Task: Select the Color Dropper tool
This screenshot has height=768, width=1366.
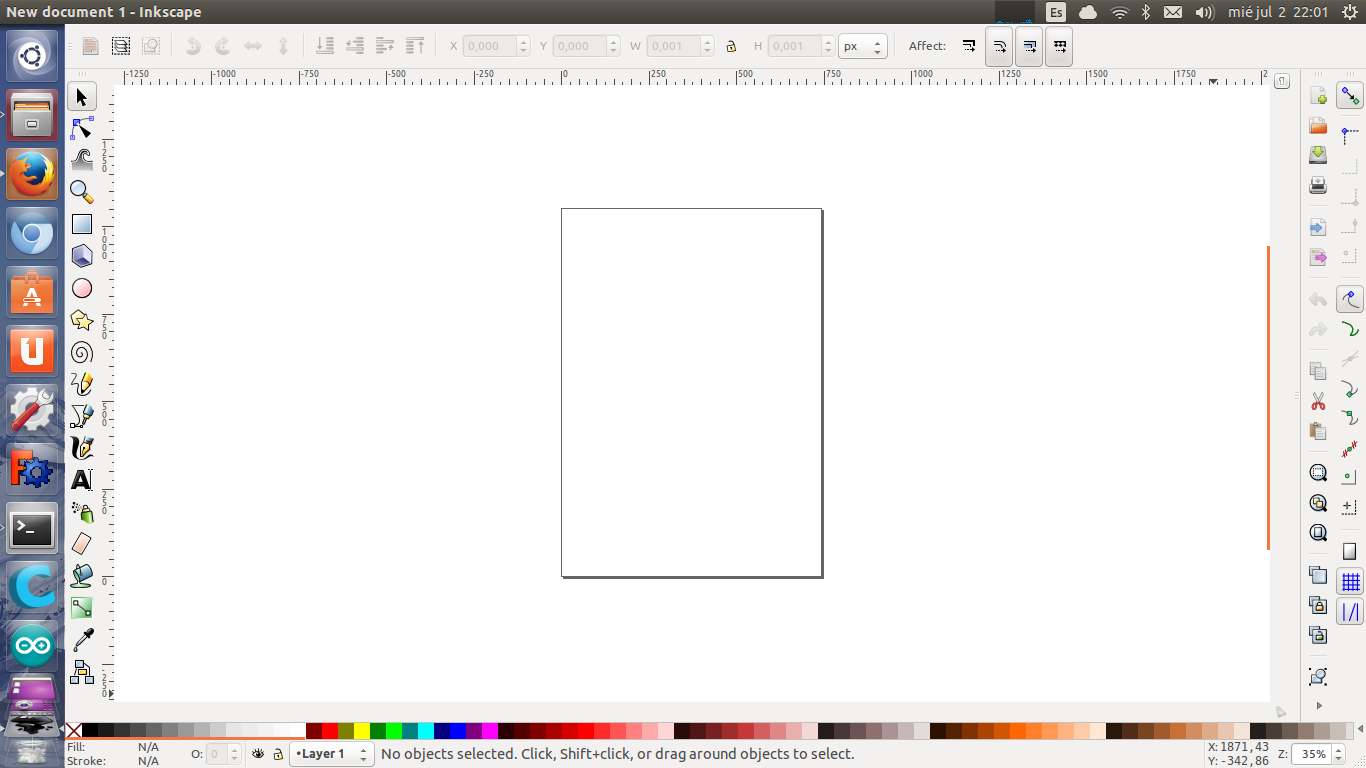Action: tap(82, 639)
